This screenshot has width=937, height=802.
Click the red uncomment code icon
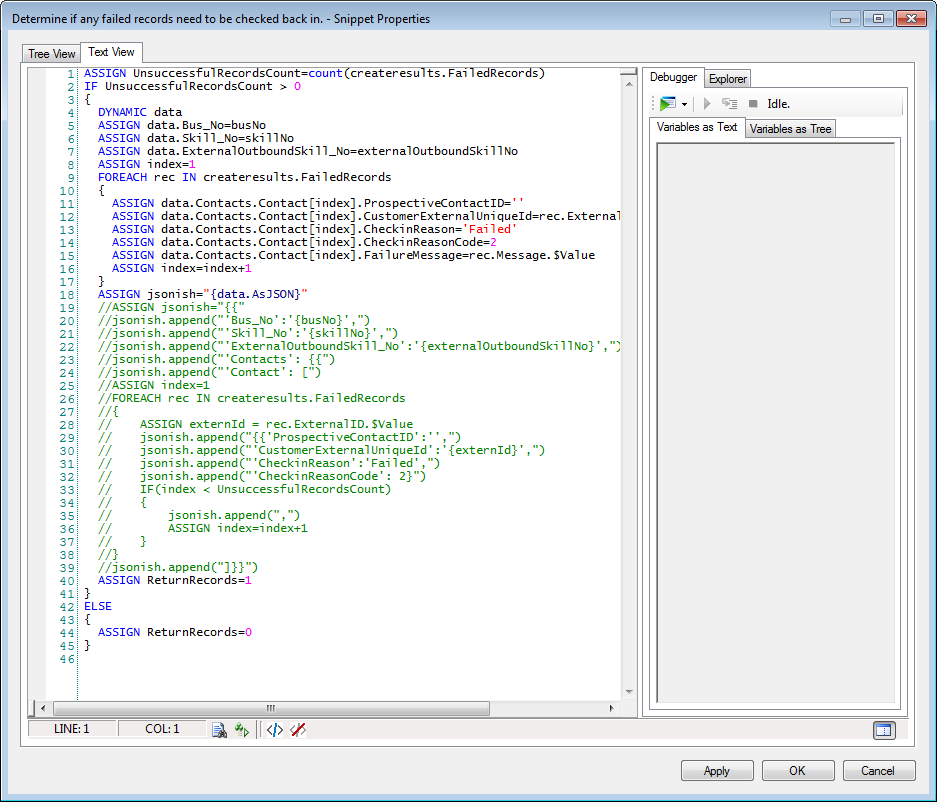click(x=298, y=730)
